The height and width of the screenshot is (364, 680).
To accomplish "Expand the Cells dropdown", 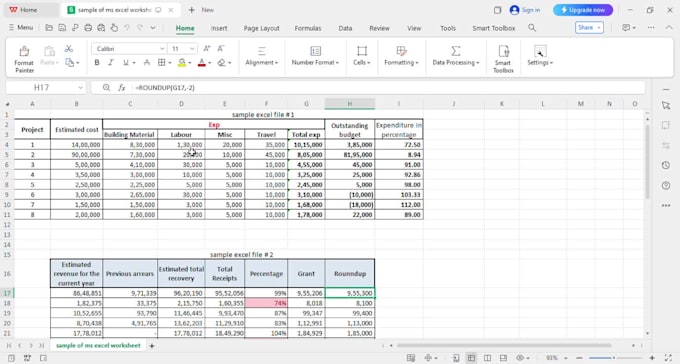I will click(x=361, y=63).
